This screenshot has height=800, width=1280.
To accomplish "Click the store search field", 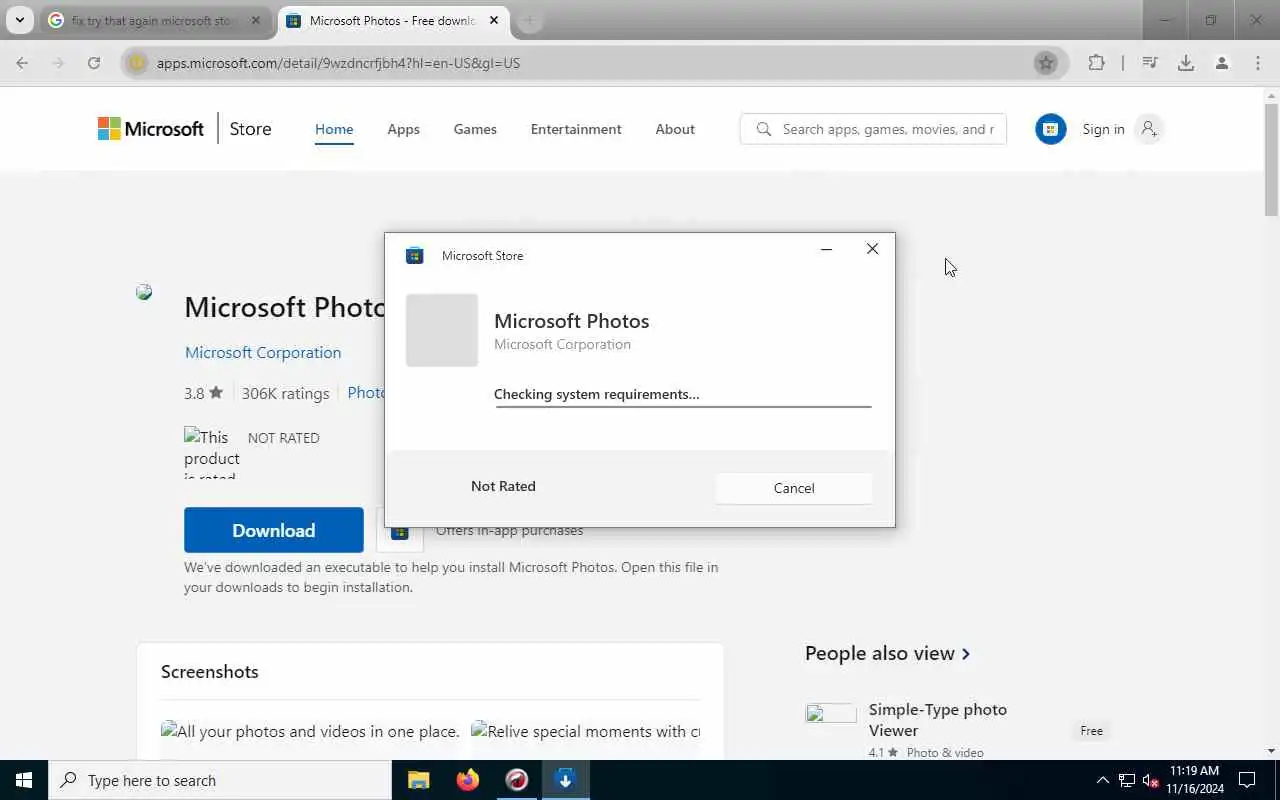I will click(x=873, y=129).
